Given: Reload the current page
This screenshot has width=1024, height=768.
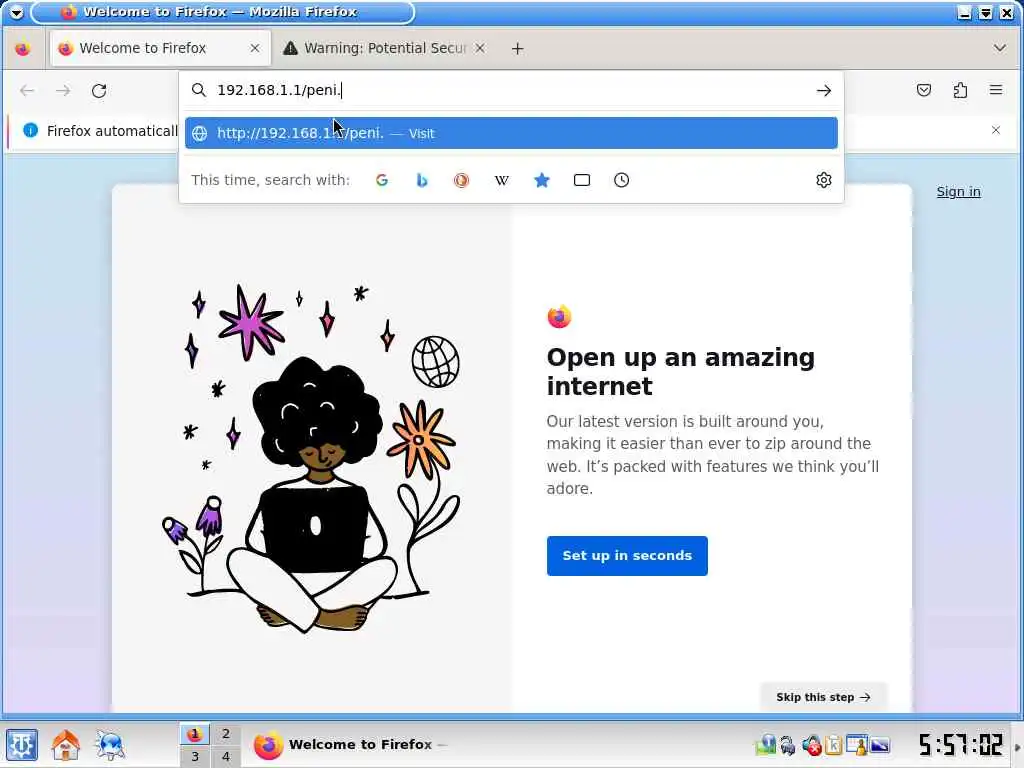Looking at the screenshot, I should click(99, 91).
